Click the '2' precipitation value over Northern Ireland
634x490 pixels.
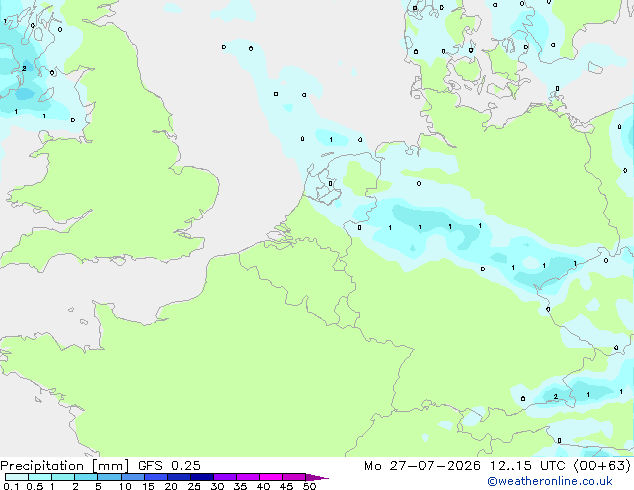pos(24,68)
